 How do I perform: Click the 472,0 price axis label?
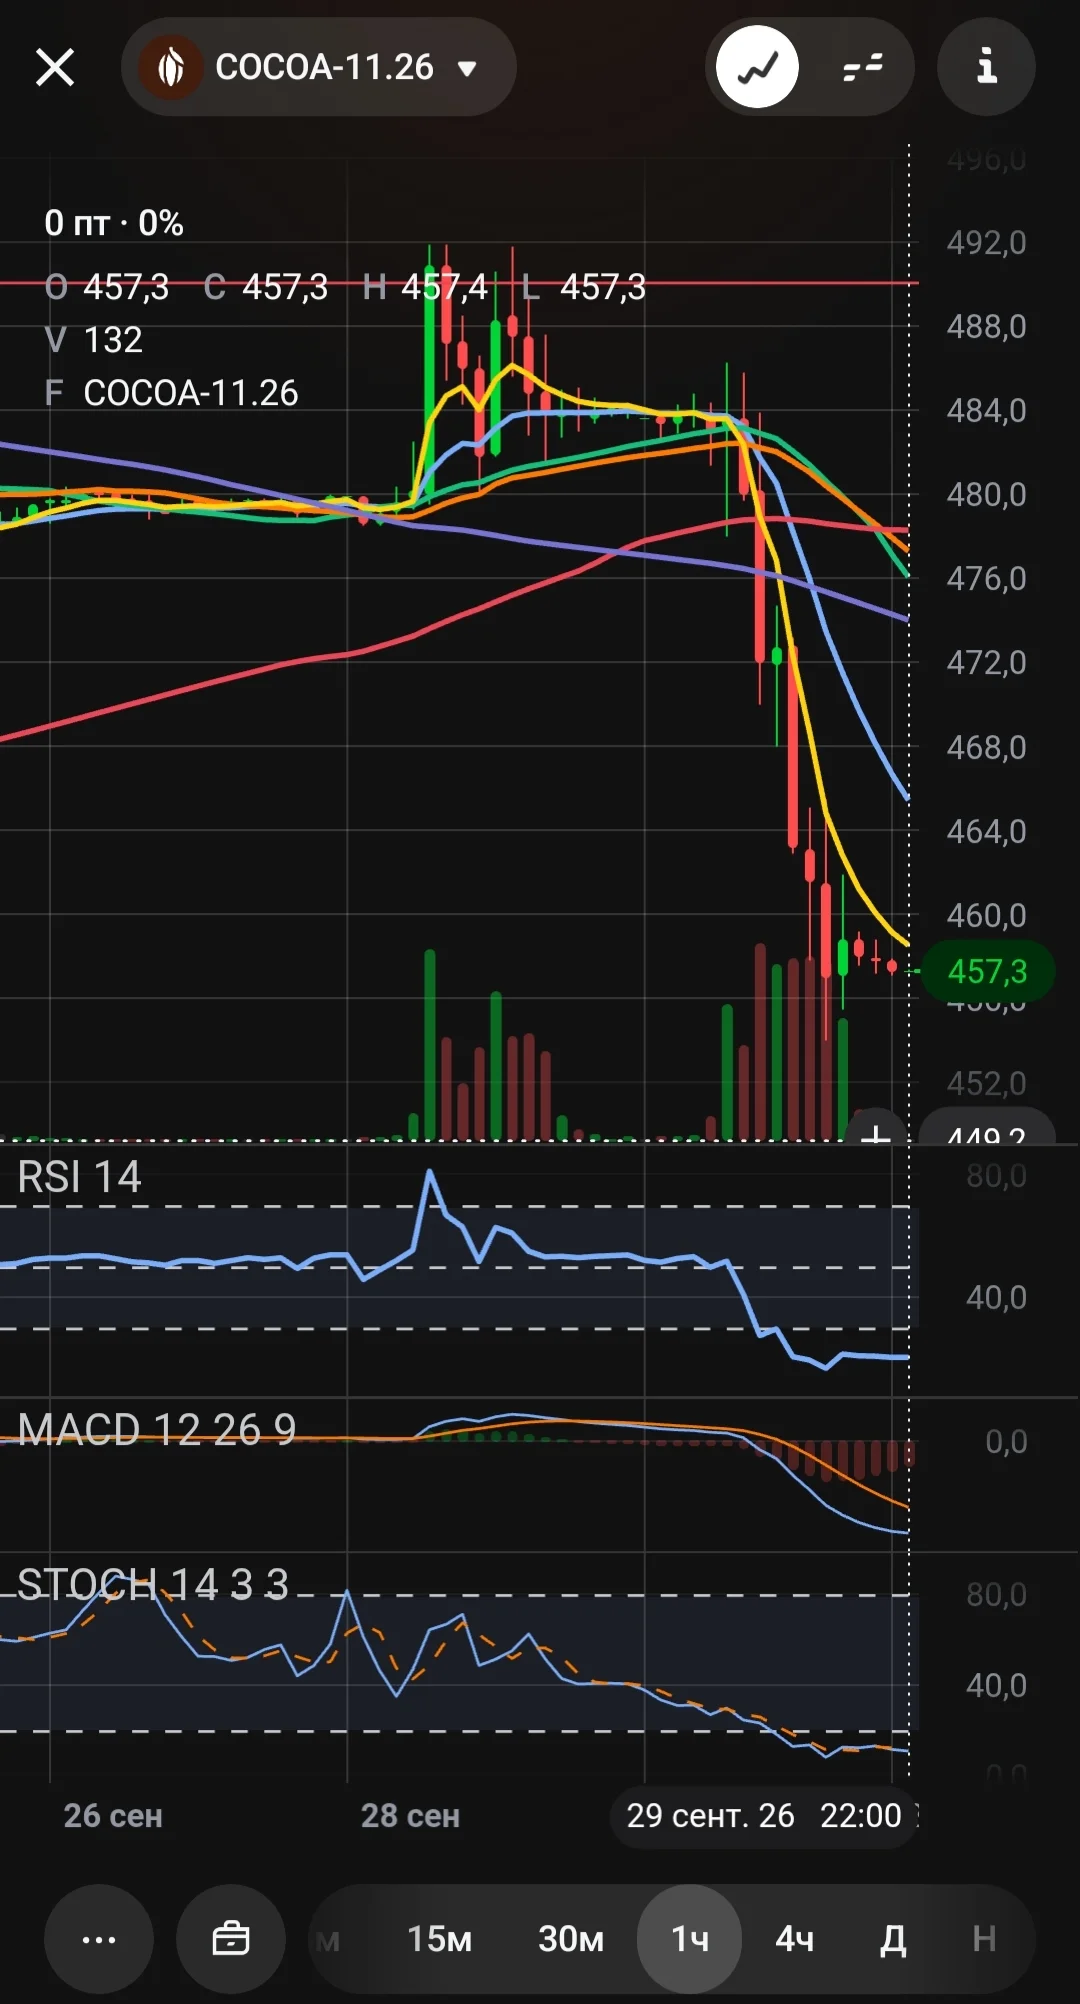click(986, 662)
